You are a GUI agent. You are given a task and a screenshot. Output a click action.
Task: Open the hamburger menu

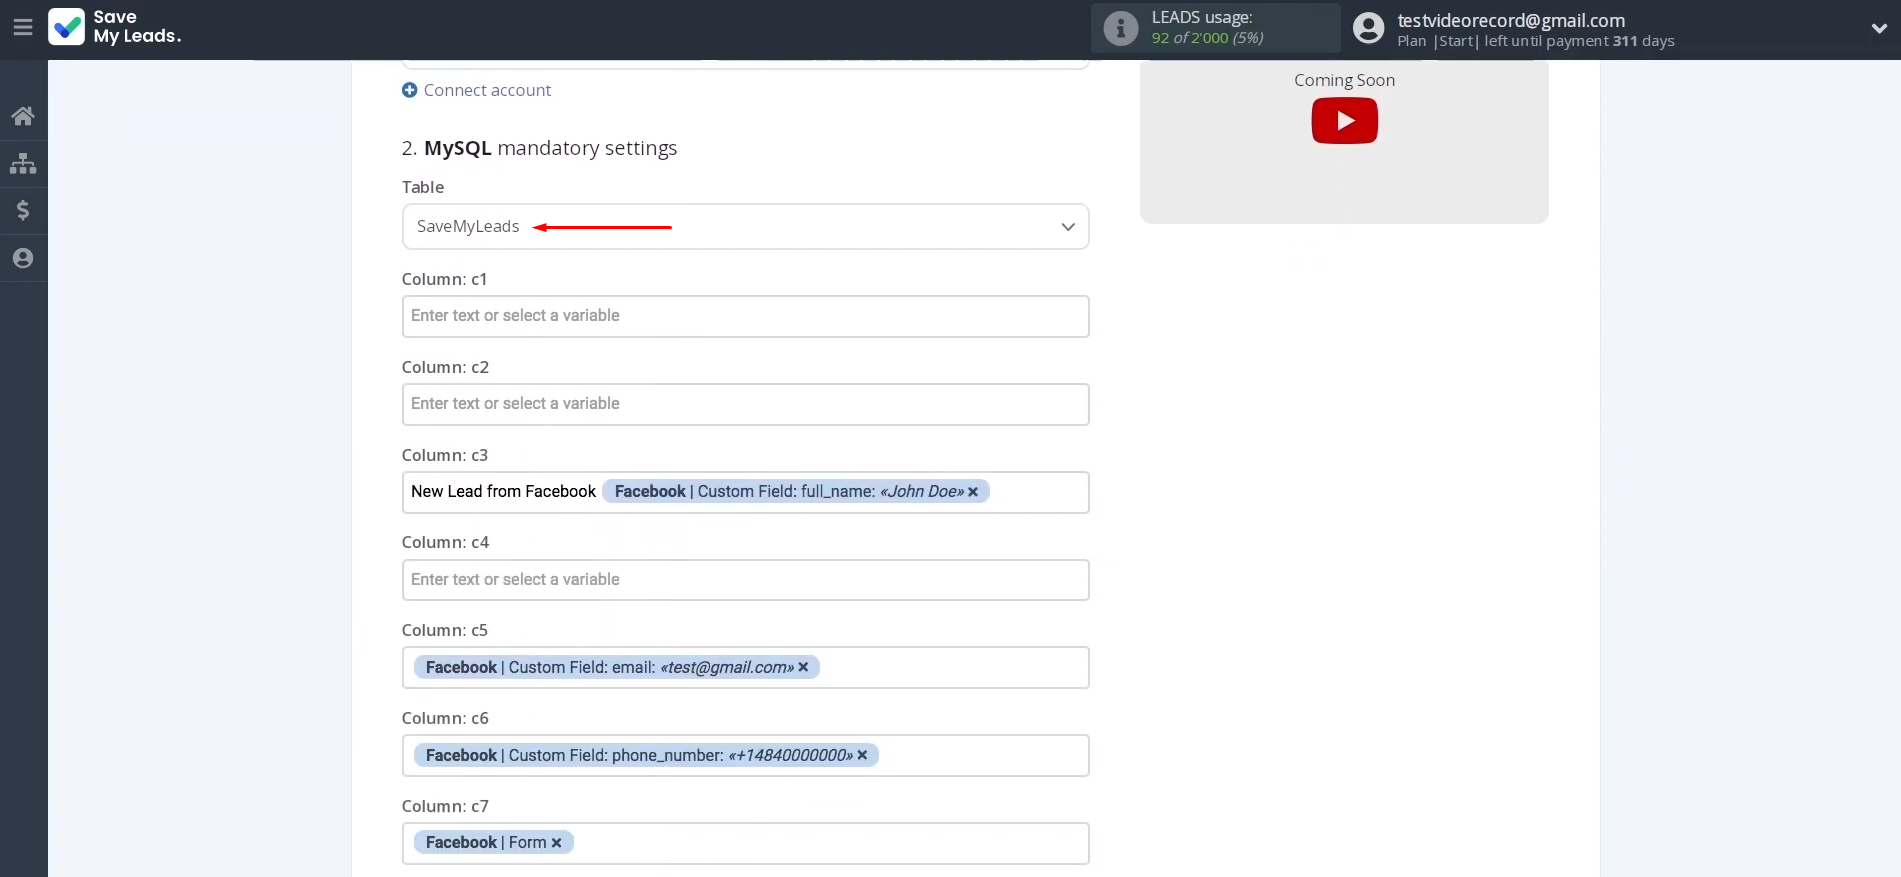pyautogui.click(x=23, y=28)
